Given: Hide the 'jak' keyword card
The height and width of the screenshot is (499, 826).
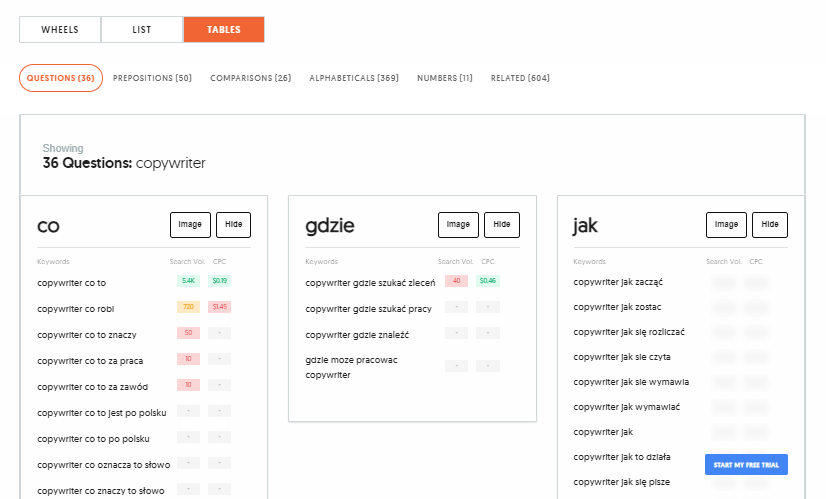Looking at the screenshot, I should [x=770, y=225].
